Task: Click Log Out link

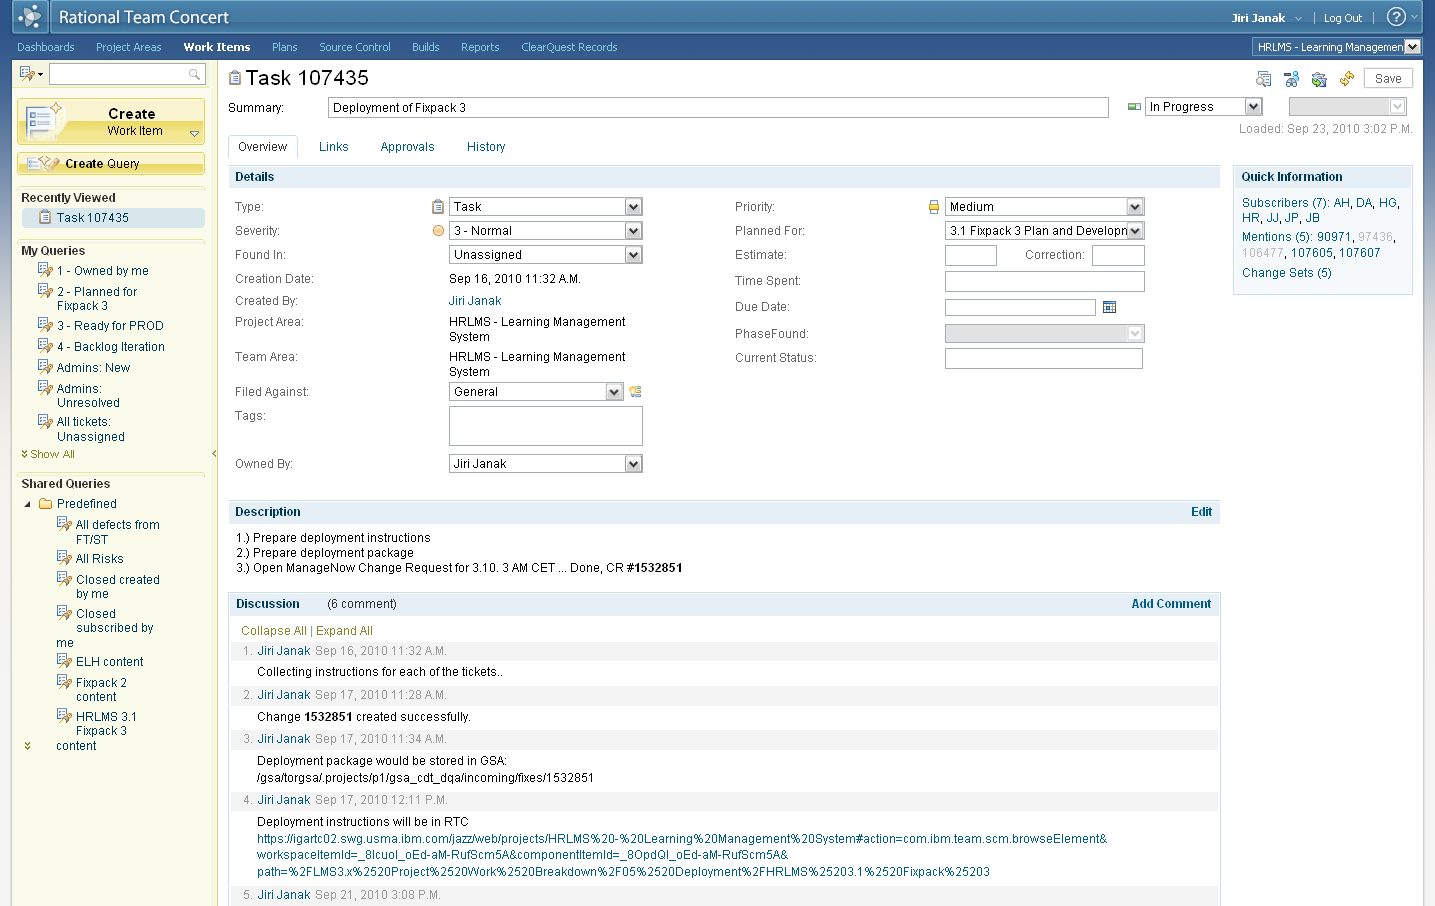Action: click(x=1343, y=18)
